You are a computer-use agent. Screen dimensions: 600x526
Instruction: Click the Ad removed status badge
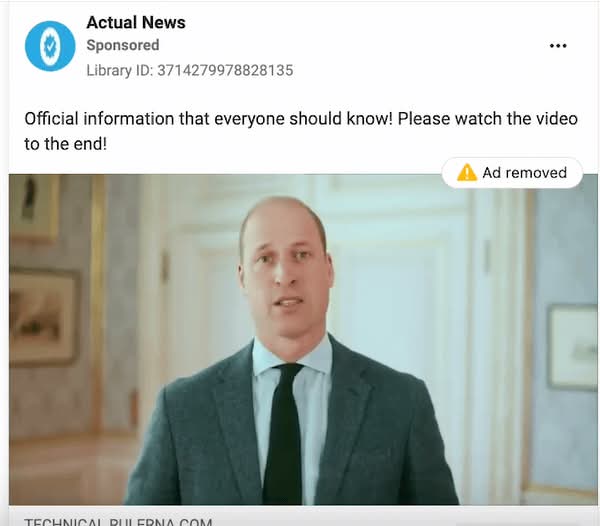[512, 173]
